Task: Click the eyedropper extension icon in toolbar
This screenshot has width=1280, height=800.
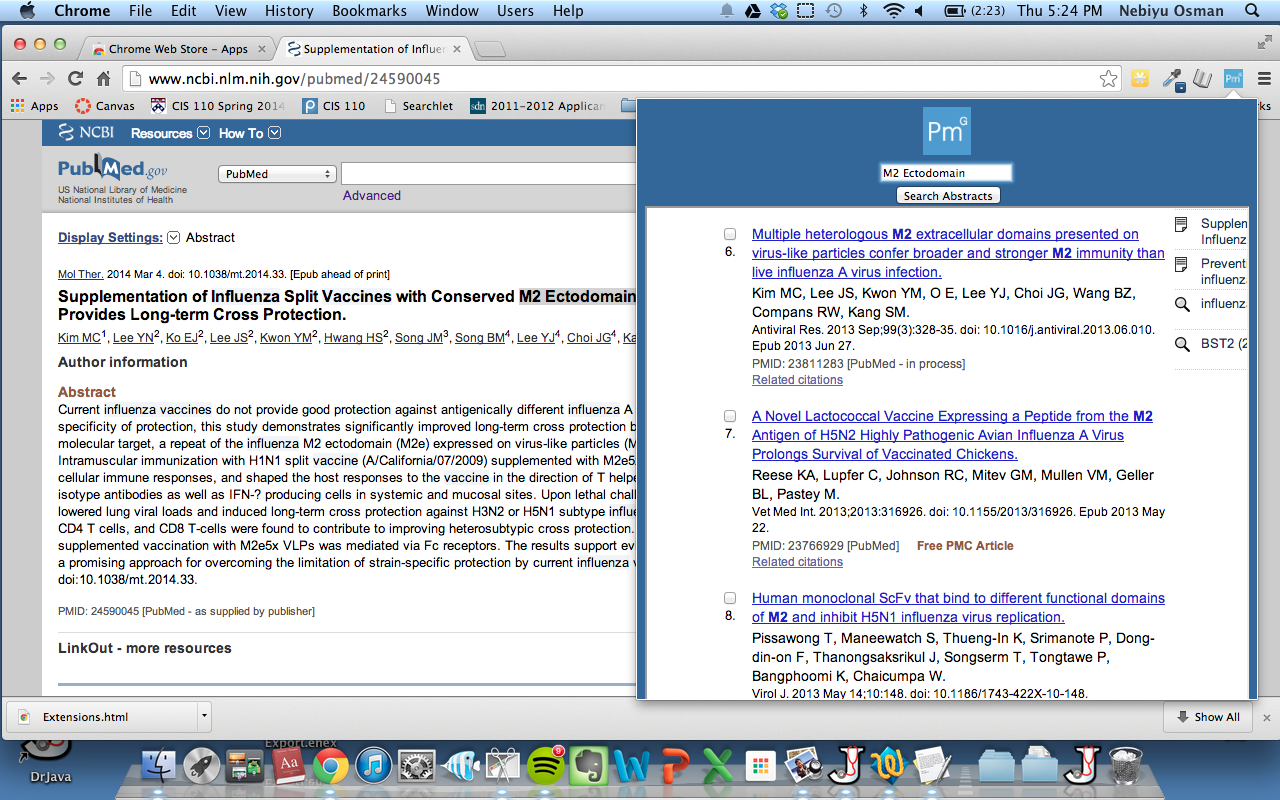Action: (x=1174, y=79)
